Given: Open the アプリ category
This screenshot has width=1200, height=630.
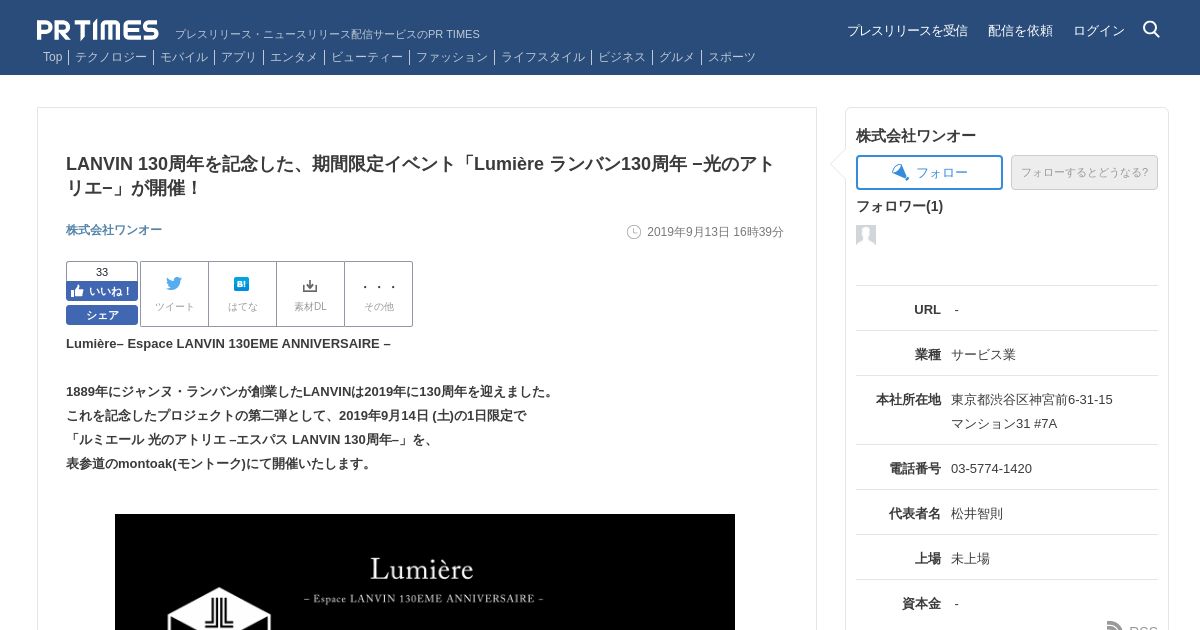Looking at the screenshot, I should point(239,57).
